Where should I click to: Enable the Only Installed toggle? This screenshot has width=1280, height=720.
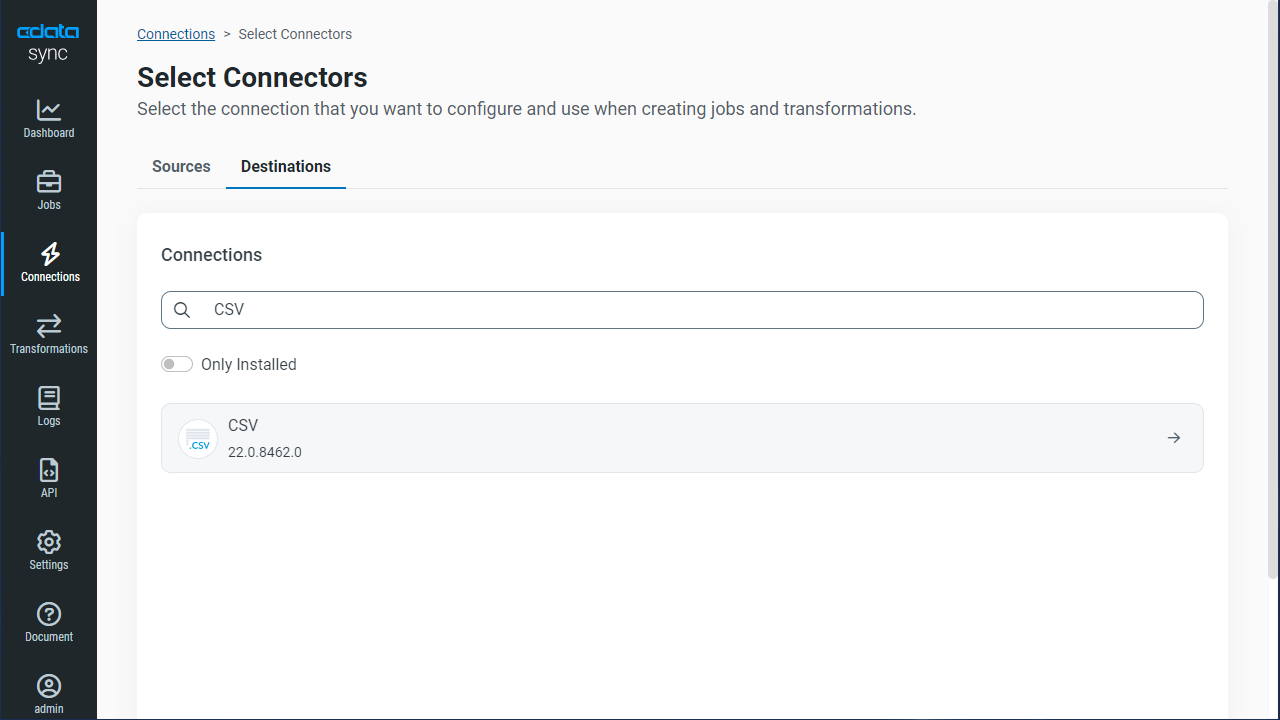click(177, 365)
